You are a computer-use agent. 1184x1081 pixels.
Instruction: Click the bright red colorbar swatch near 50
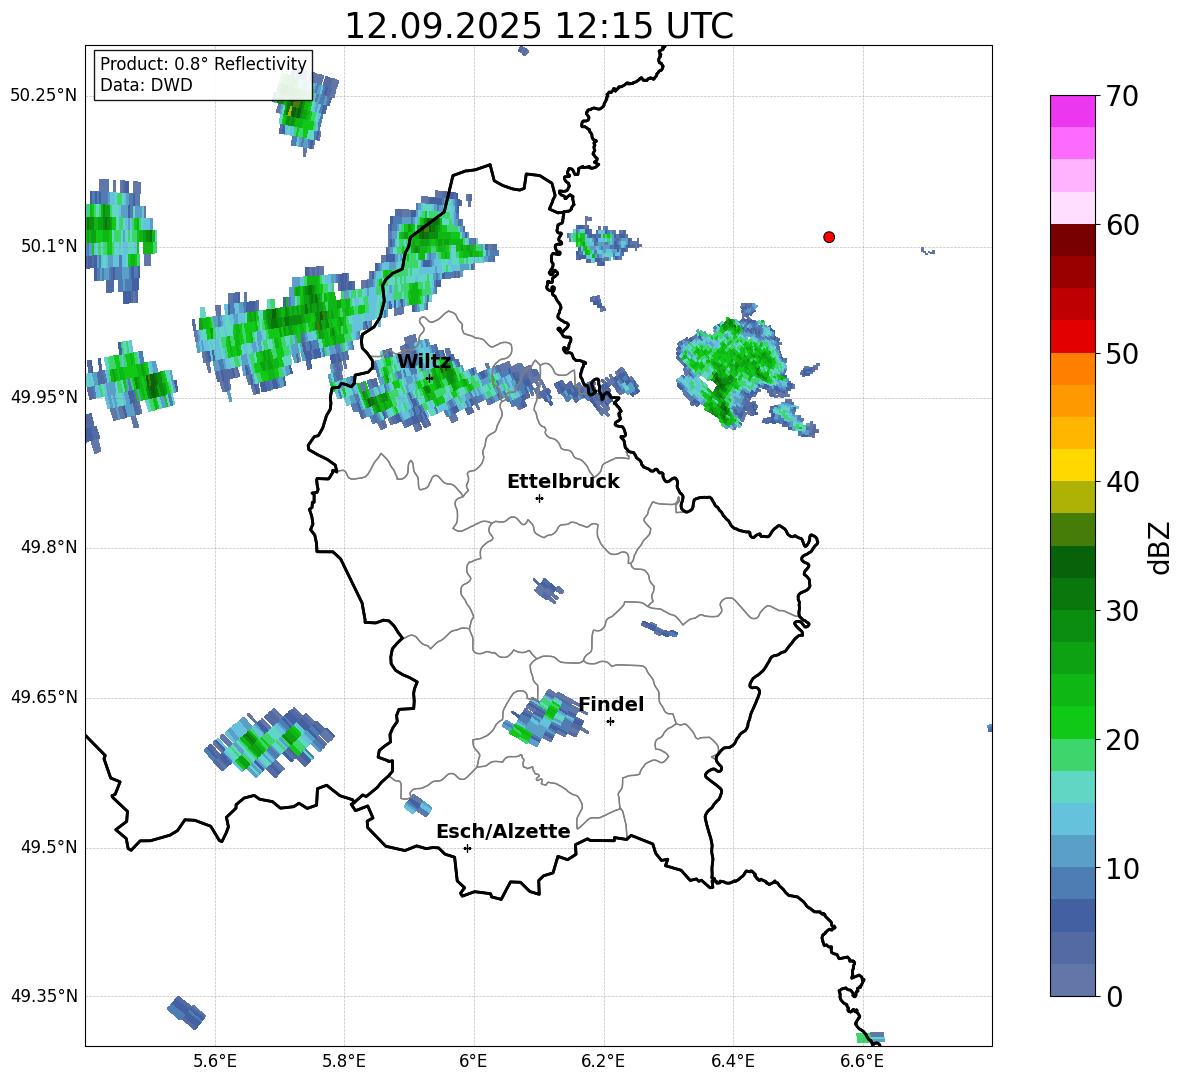[1072, 337]
